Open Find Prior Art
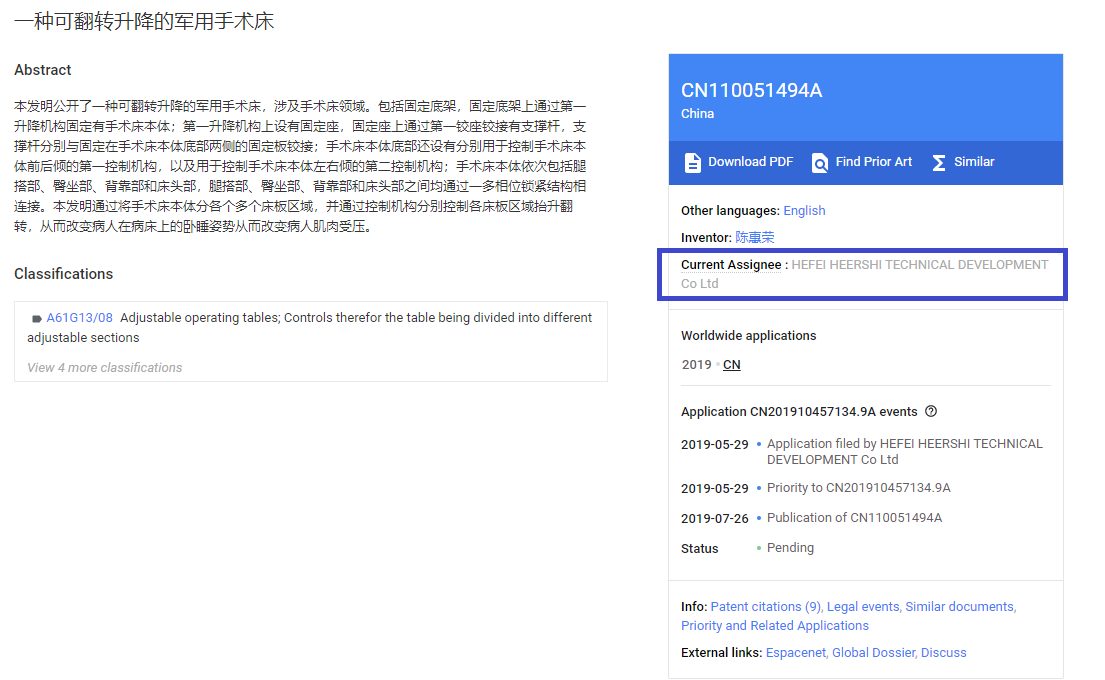 point(862,162)
